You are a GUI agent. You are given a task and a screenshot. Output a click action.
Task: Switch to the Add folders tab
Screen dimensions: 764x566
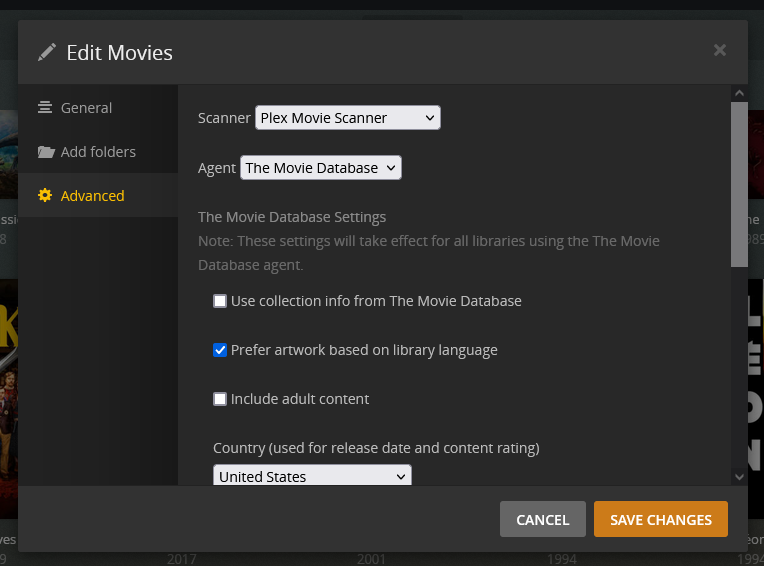pyautogui.click(x=98, y=151)
